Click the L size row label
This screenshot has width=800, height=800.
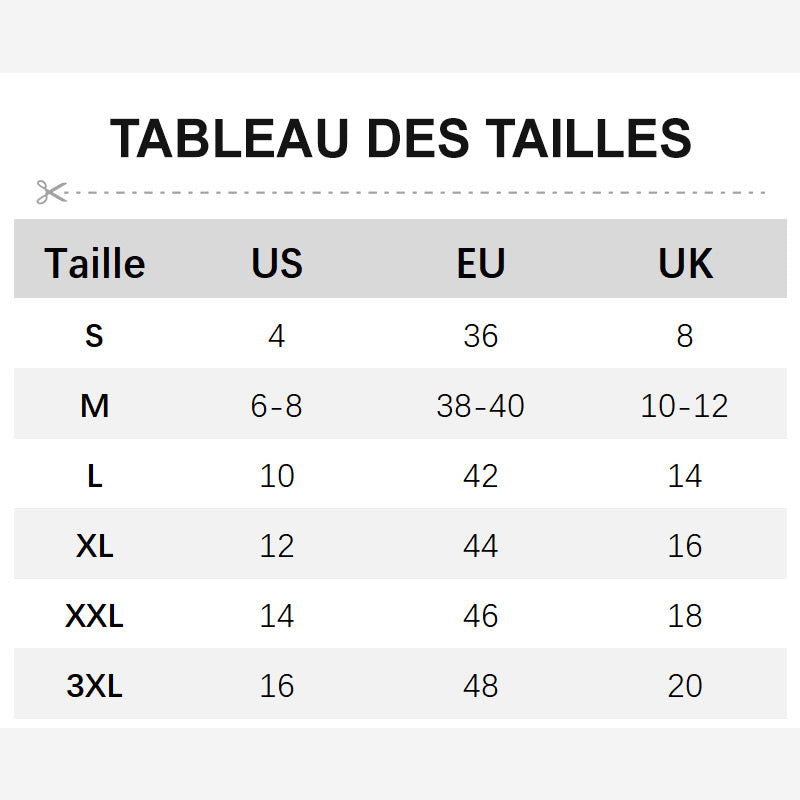coord(95,476)
